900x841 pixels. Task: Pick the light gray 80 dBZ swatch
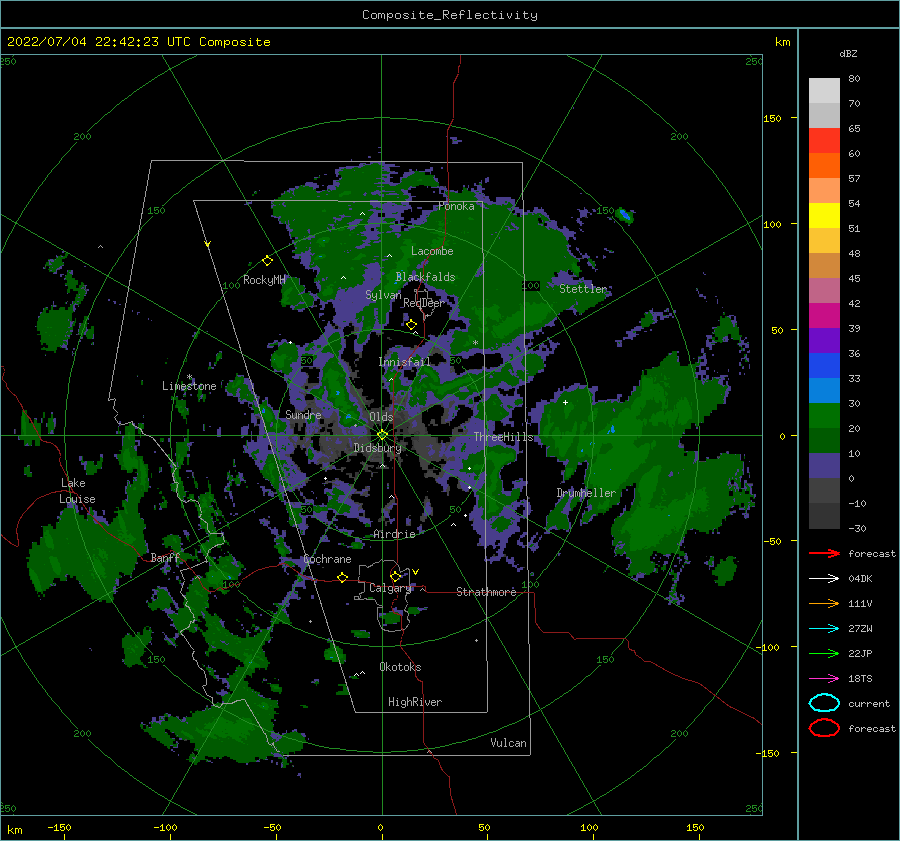click(824, 91)
